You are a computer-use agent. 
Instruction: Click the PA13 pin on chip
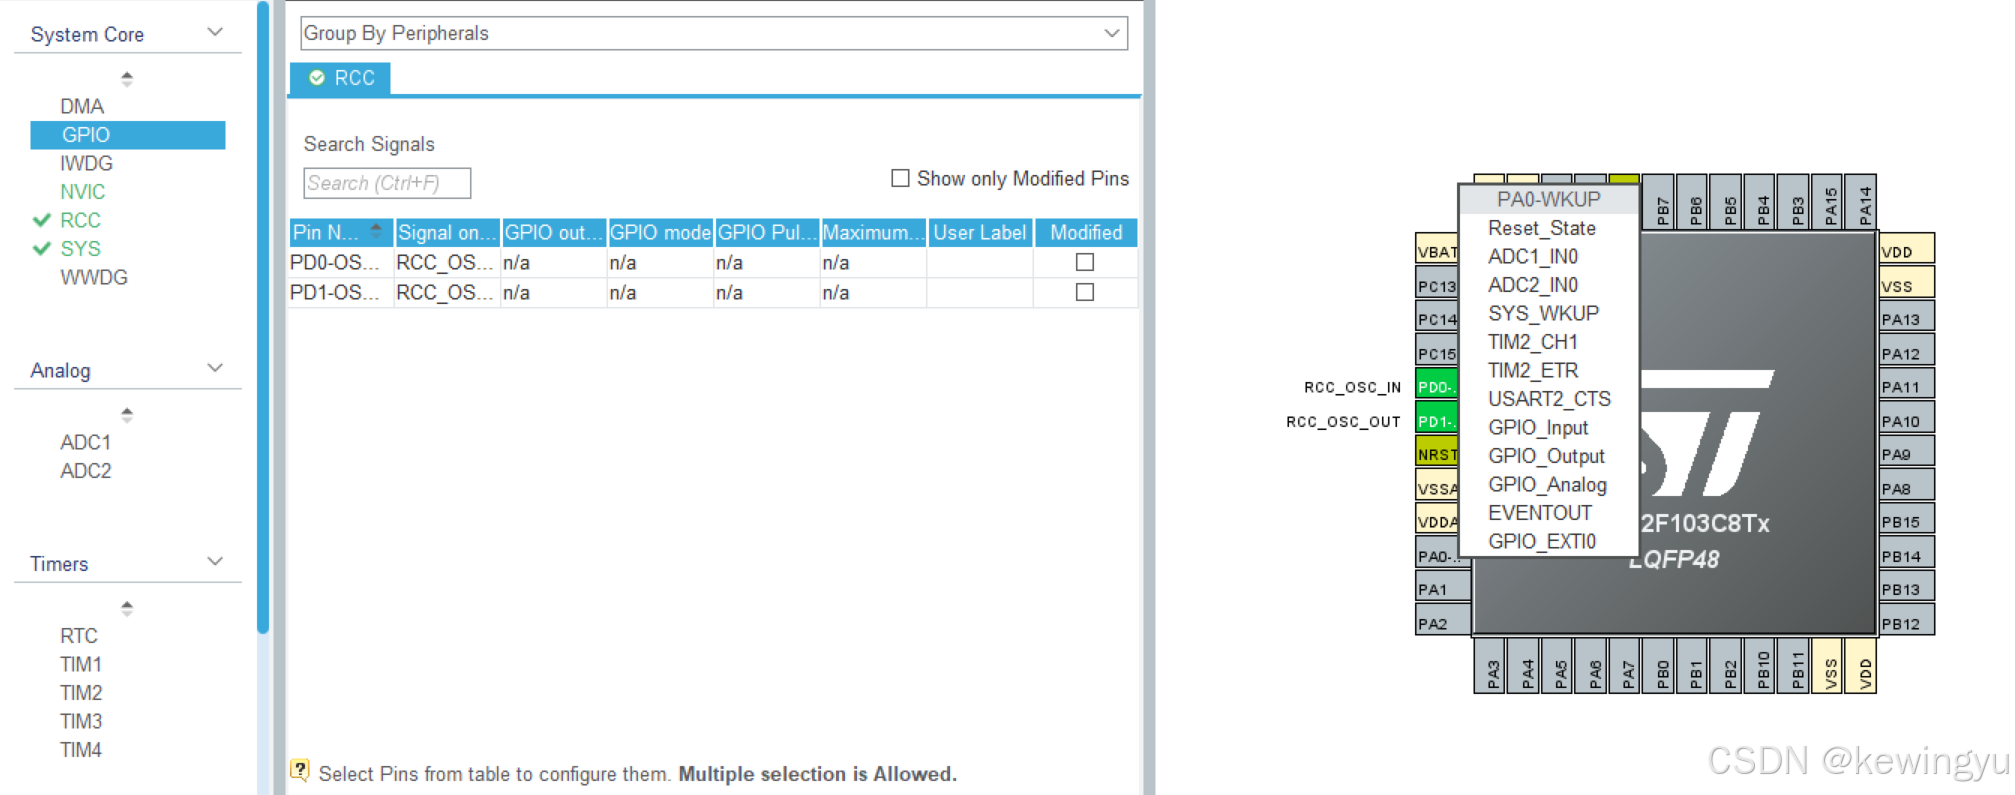coord(1906,319)
